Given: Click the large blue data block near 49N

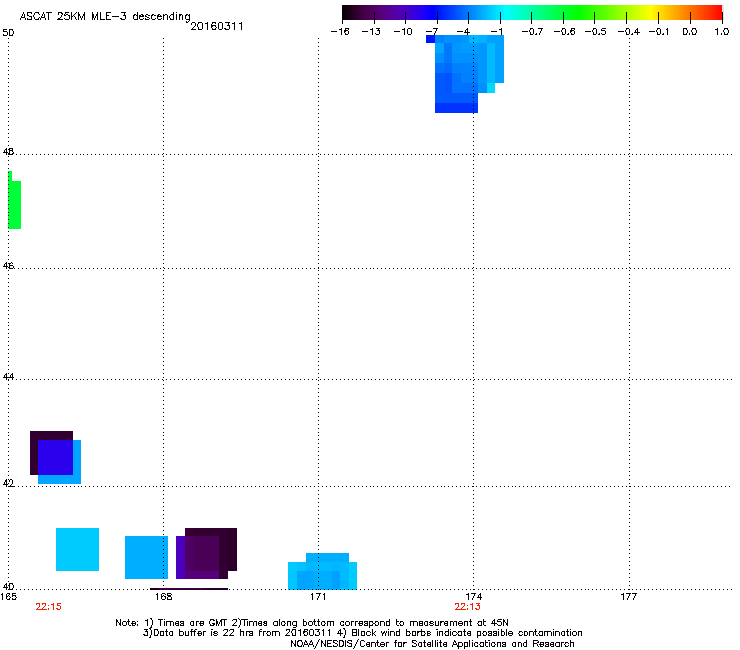Looking at the screenshot, I should [x=465, y=74].
